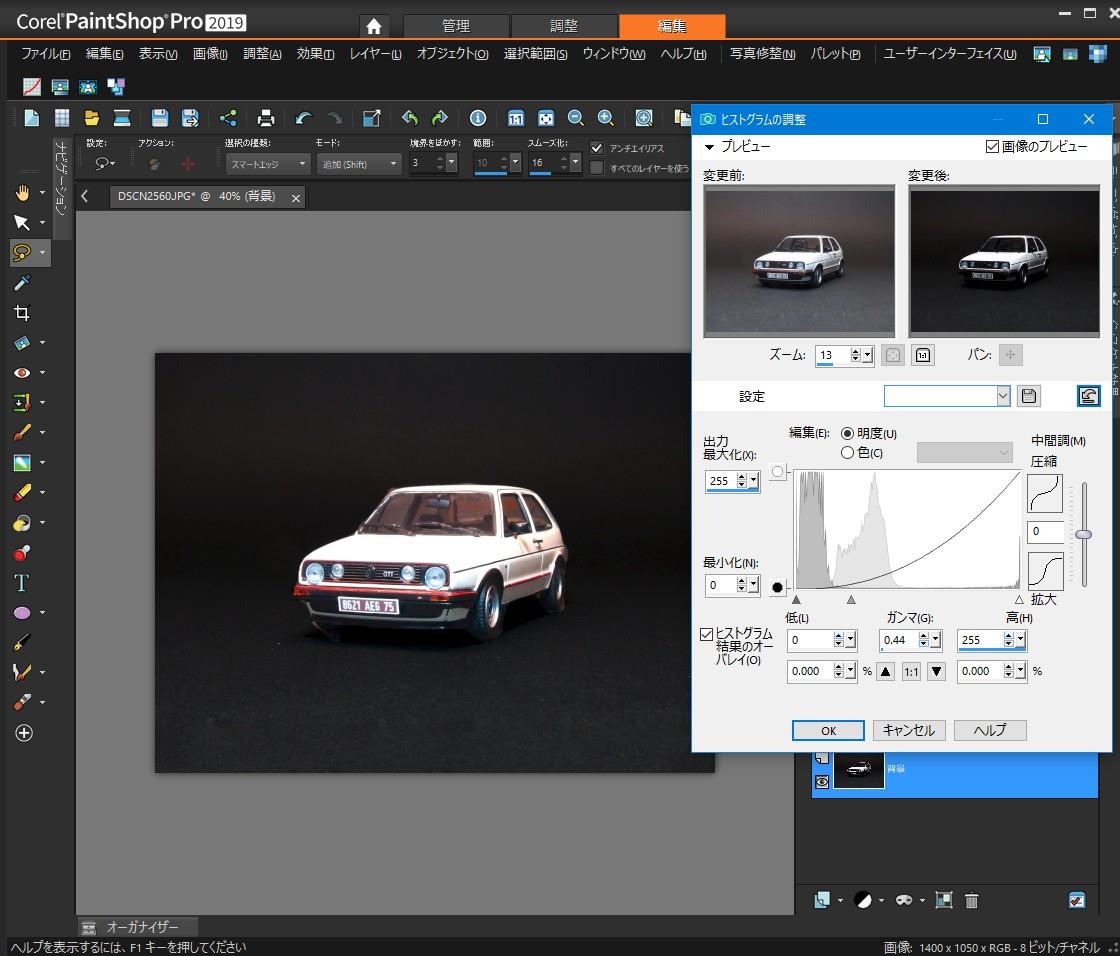Viewport: 1120px width, 956px height.
Task: Open the selection type dropdown
Action: 268,164
